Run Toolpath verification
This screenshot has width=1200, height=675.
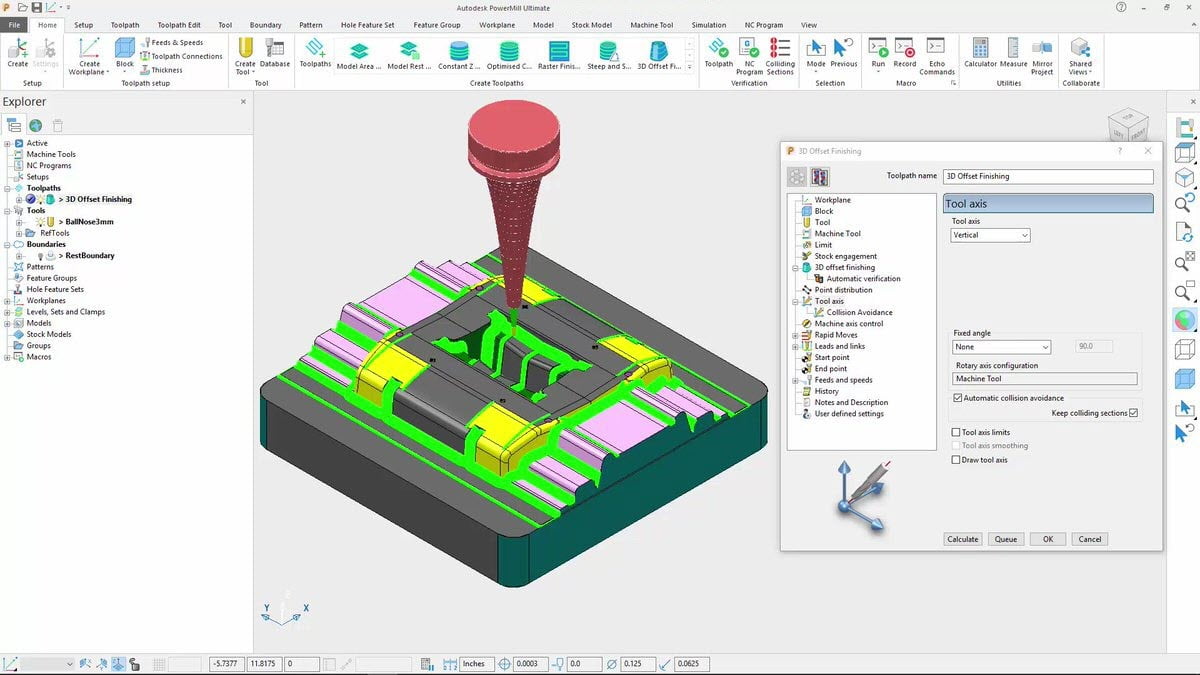point(718,53)
